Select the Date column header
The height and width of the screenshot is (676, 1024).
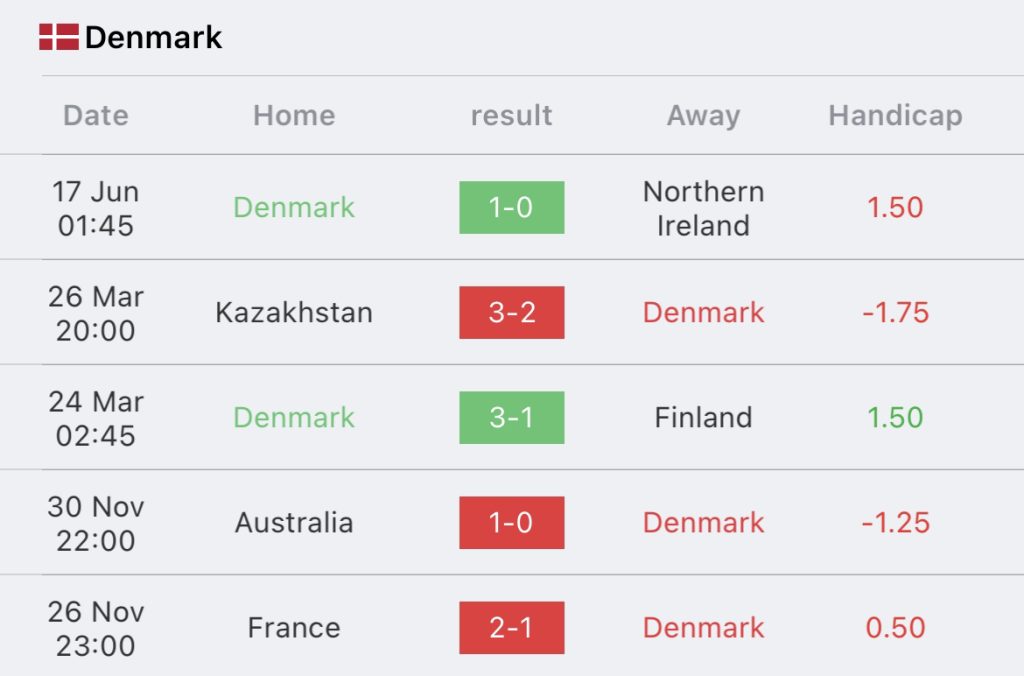click(x=96, y=116)
